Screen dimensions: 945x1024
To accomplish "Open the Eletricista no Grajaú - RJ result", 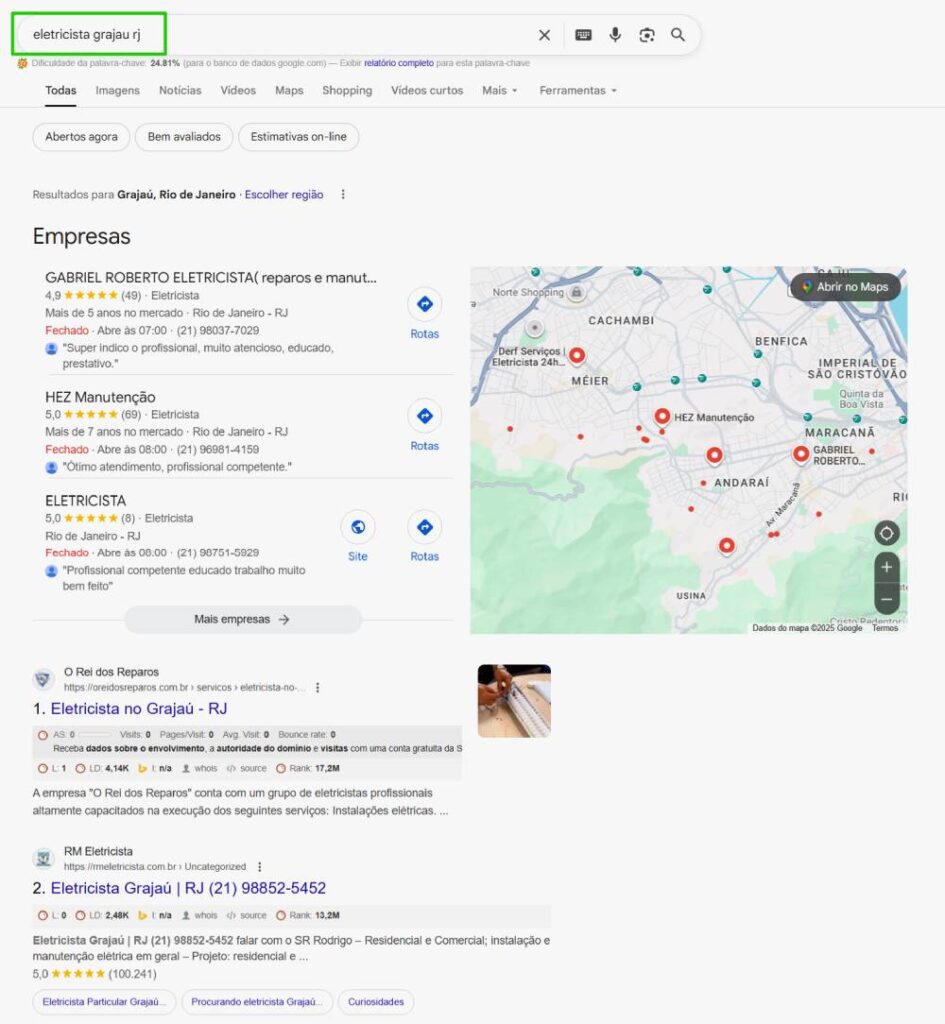I will click(138, 709).
